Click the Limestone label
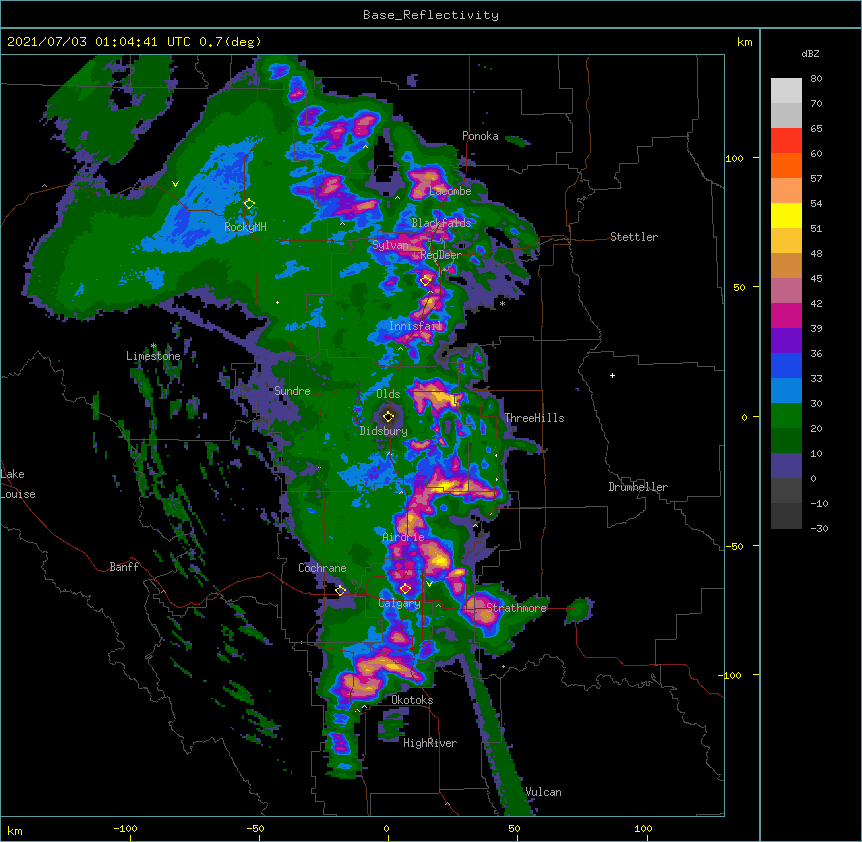The image size is (862, 842). (x=153, y=356)
